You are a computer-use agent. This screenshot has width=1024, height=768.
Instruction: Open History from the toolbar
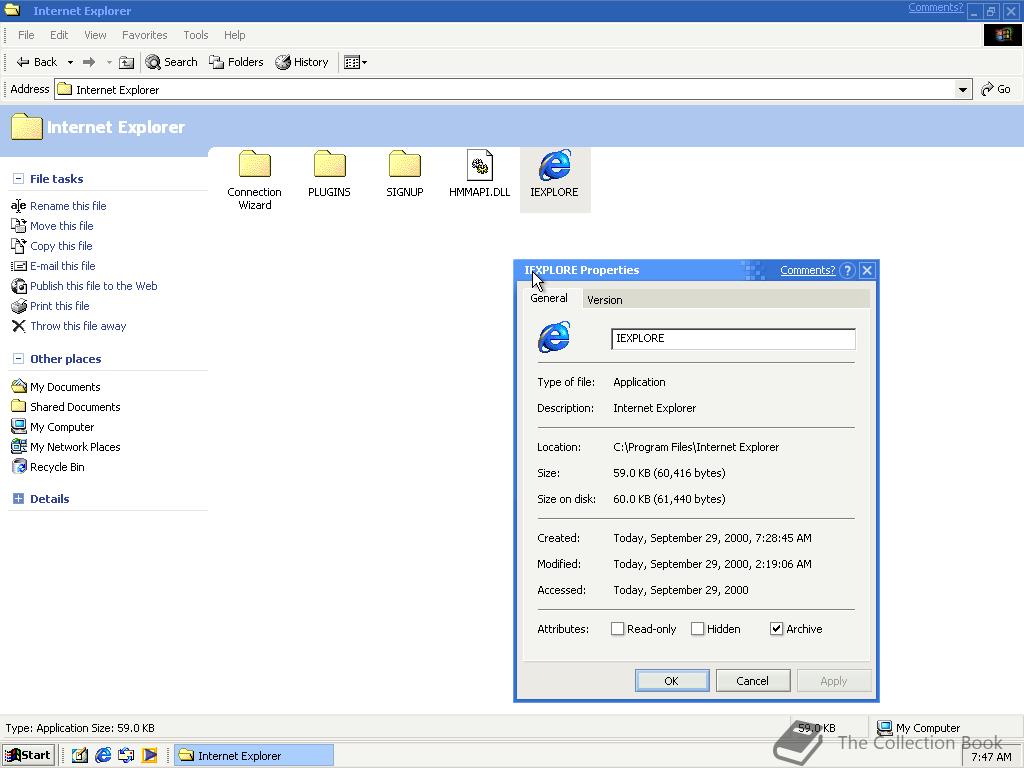[302, 62]
